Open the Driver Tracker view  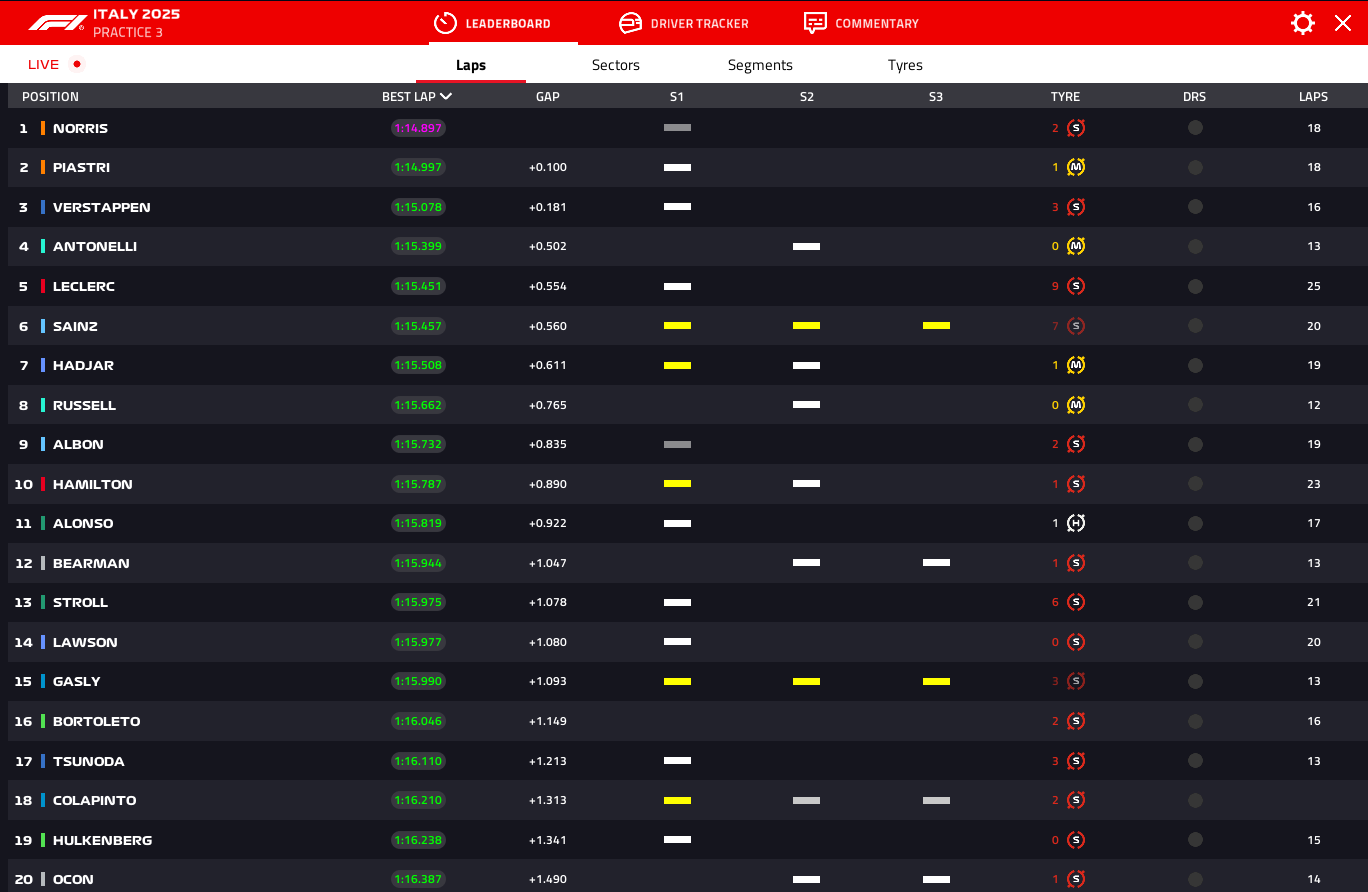[684, 23]
